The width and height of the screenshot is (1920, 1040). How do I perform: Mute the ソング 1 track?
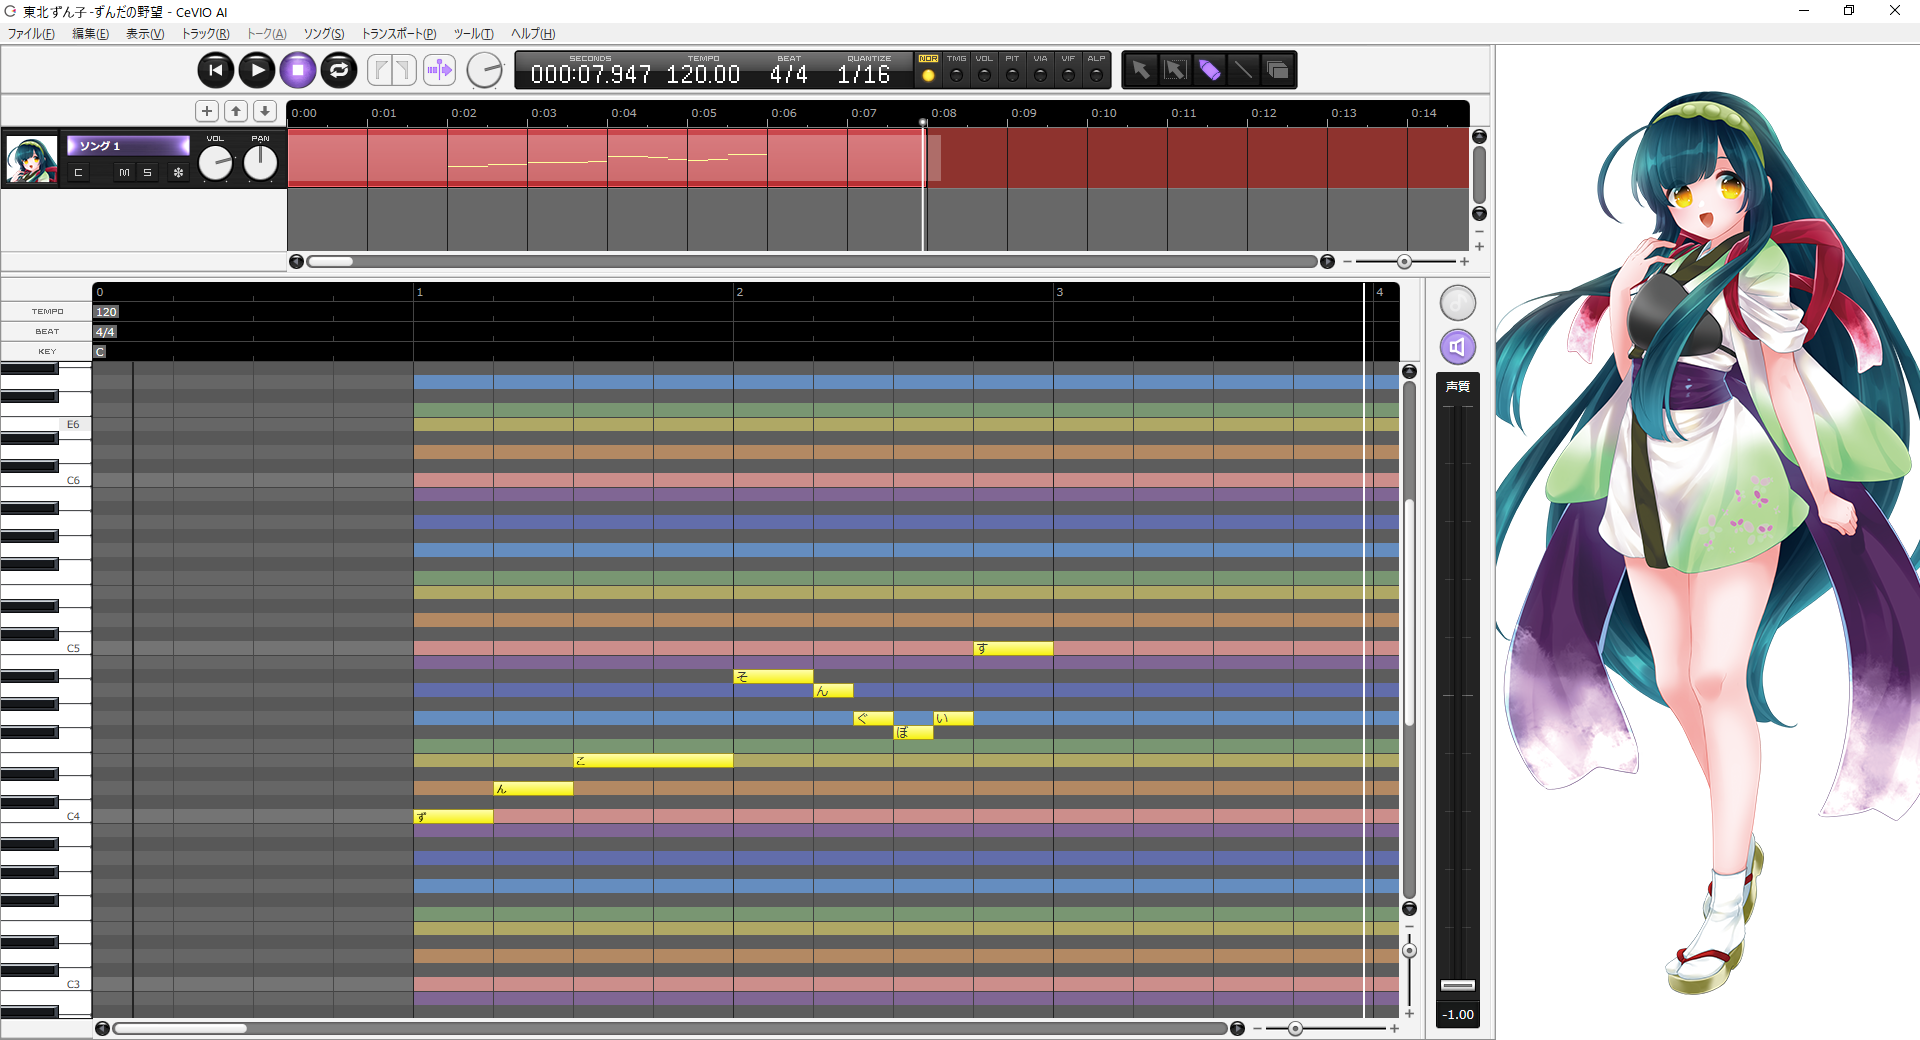124,173
